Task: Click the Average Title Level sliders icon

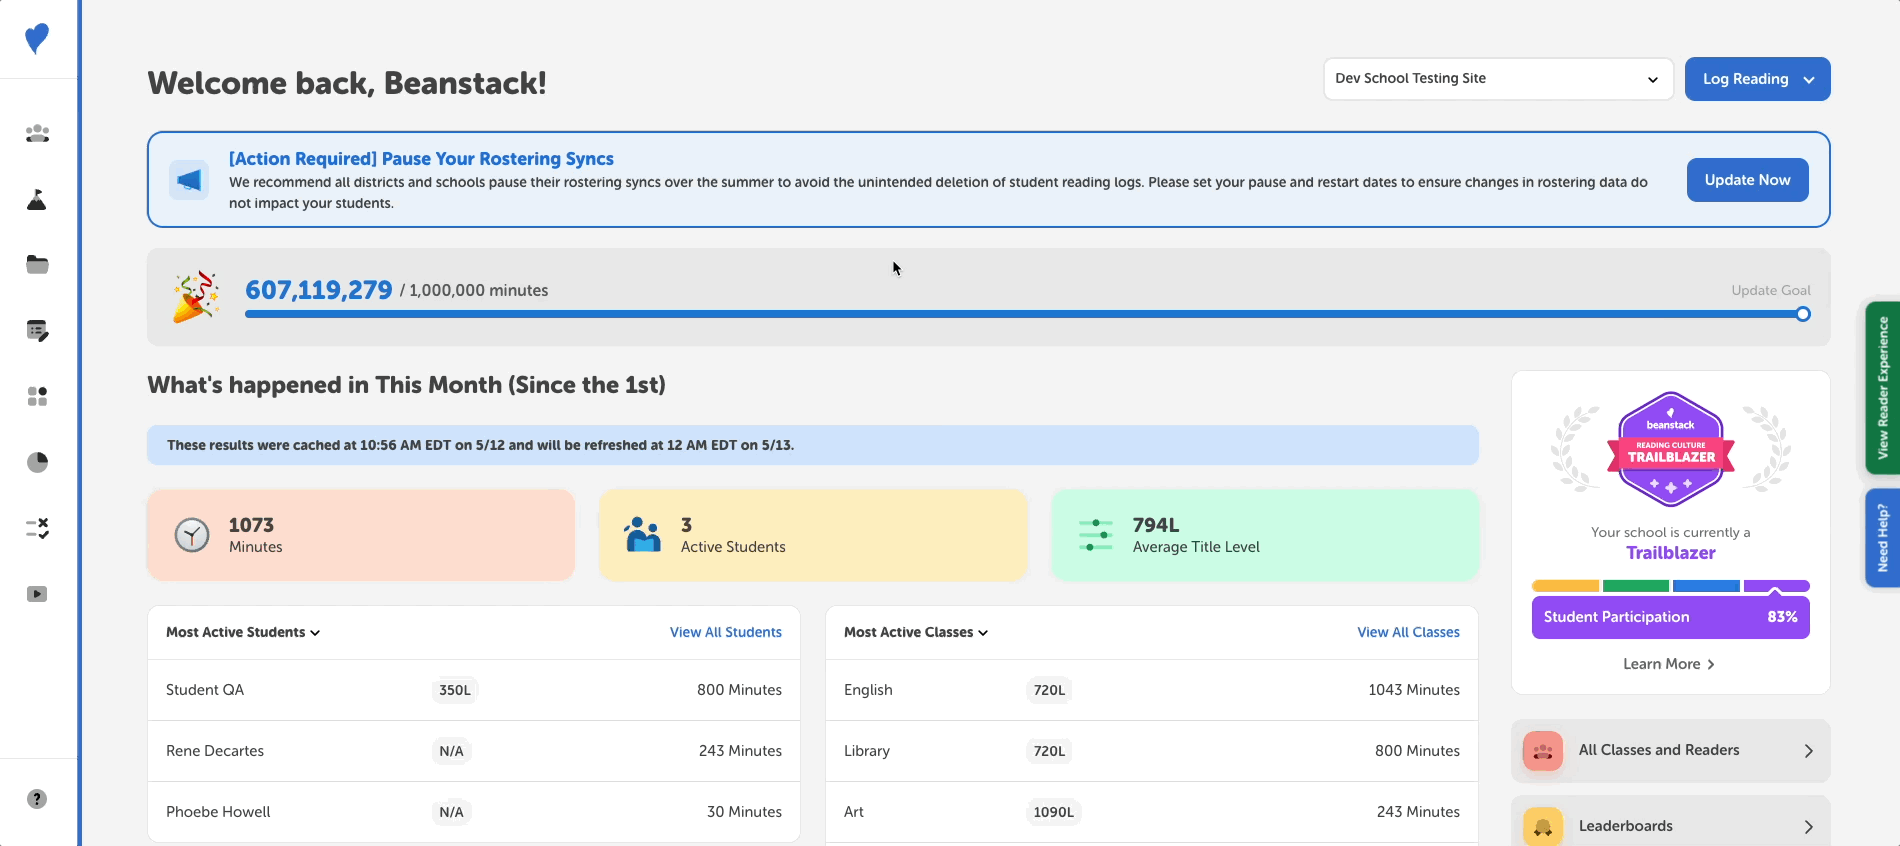Action: tap(1096, 535)
